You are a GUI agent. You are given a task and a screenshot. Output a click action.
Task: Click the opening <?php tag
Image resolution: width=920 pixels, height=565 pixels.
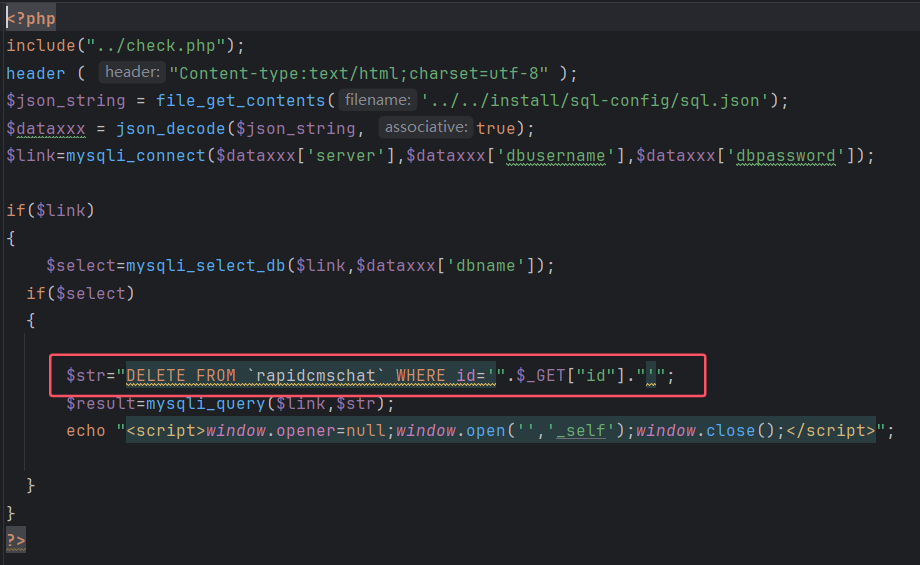pos(32,19)
